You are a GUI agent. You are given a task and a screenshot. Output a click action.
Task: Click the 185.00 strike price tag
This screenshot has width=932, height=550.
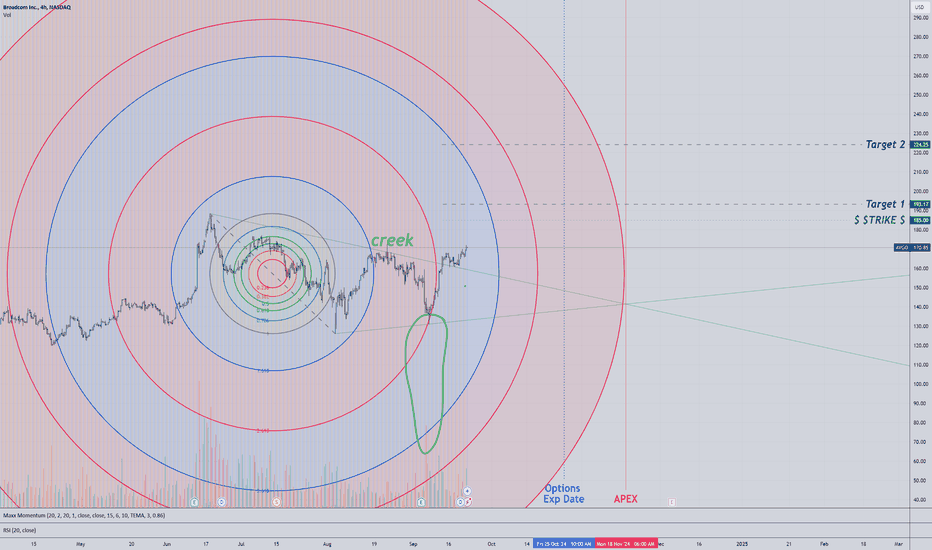coord(920,220)
